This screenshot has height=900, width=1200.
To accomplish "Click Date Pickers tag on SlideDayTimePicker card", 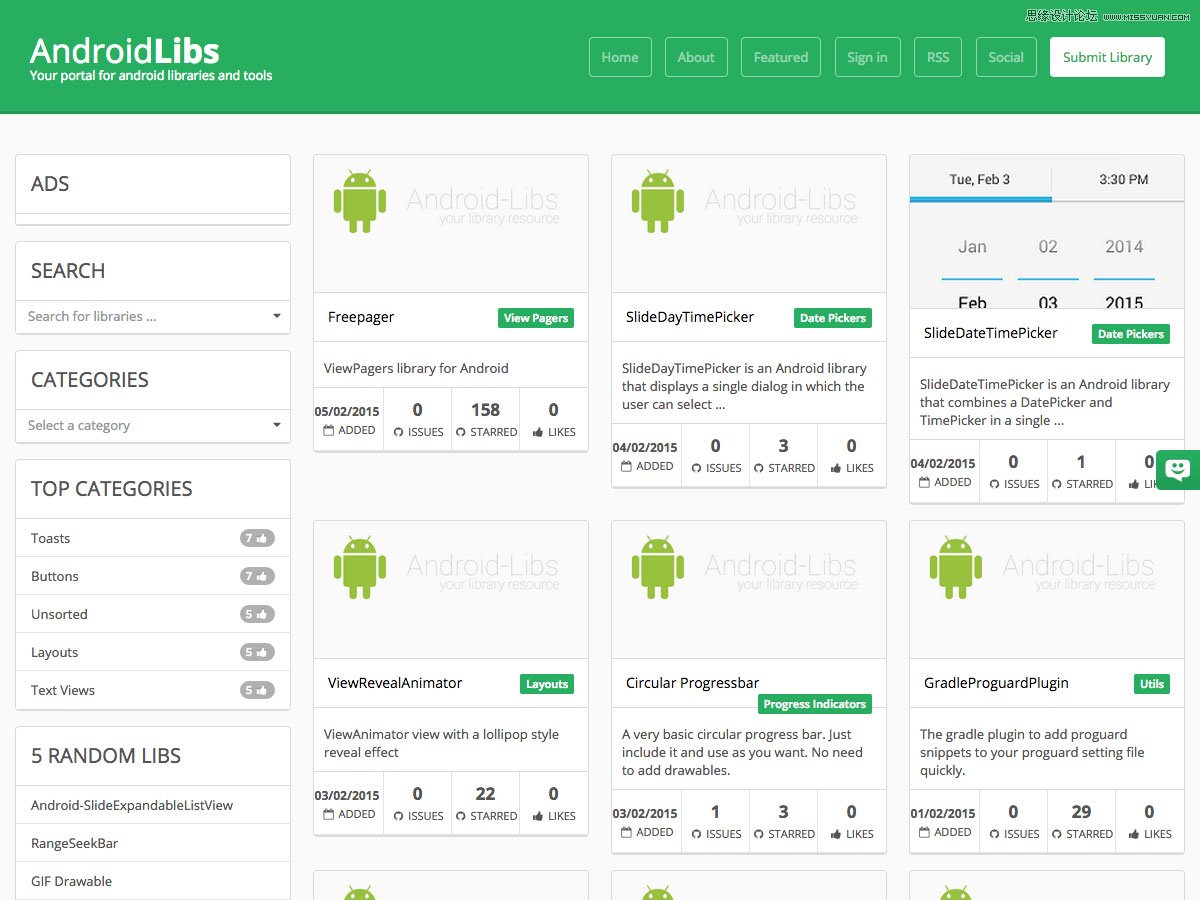I will (833, 318).
